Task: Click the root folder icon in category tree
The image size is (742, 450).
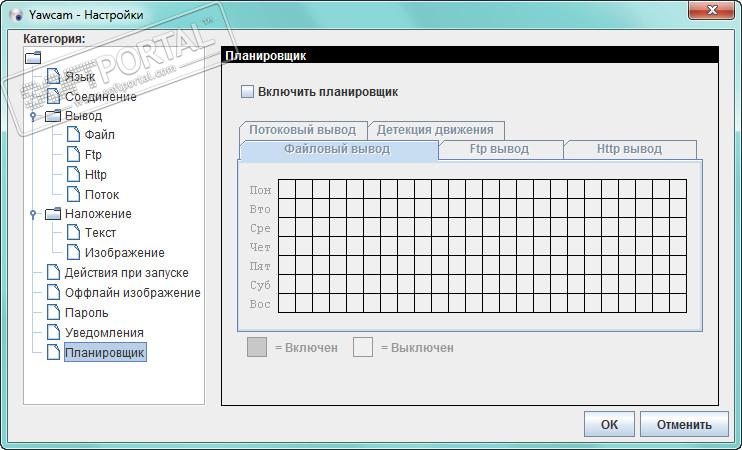Action: (x=33, y=58)
